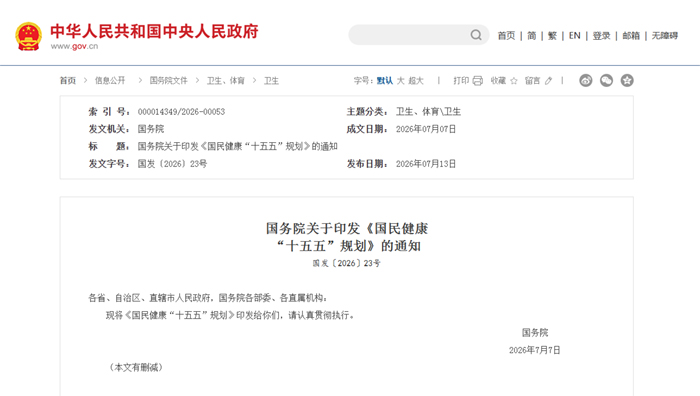The image size is (700, 396).
Task: Click the pencil icon next to 留言
Action: click(x=549, y=81)
